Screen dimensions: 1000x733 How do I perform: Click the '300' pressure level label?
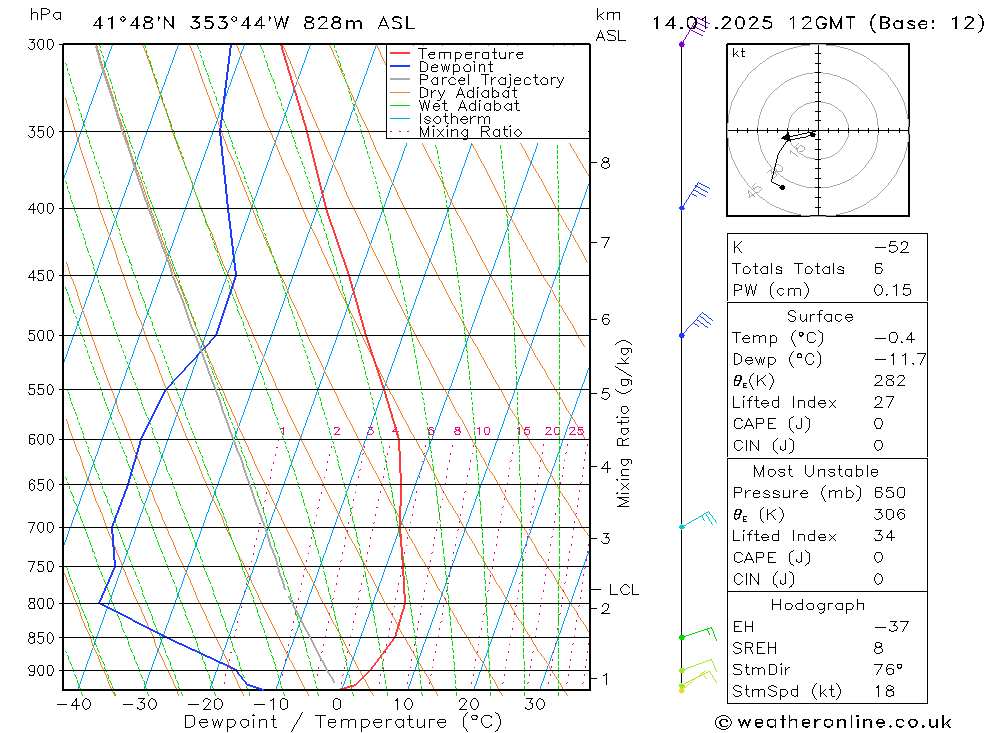[41, 45]
